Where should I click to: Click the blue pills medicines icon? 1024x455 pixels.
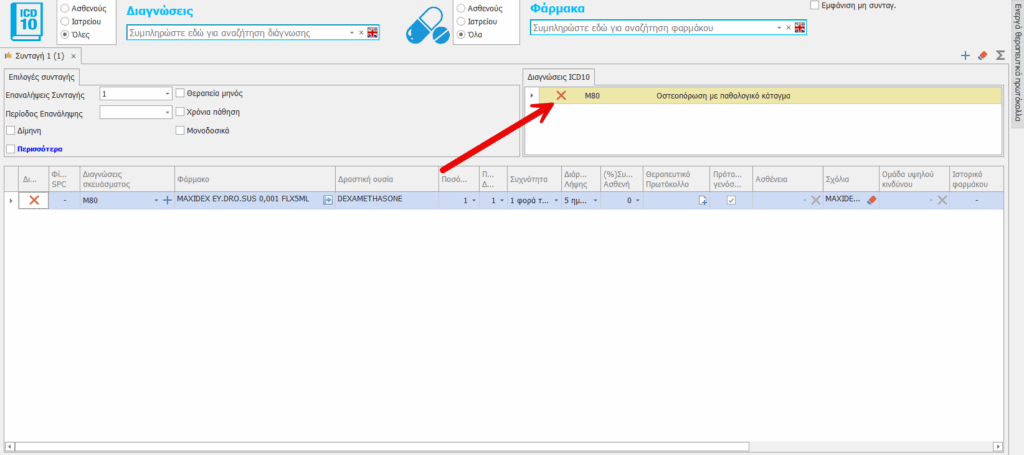[427, 23]
